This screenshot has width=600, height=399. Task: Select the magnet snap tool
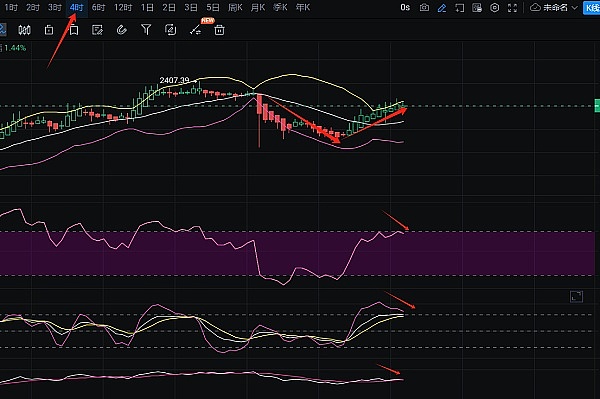(x=121, y=30)
